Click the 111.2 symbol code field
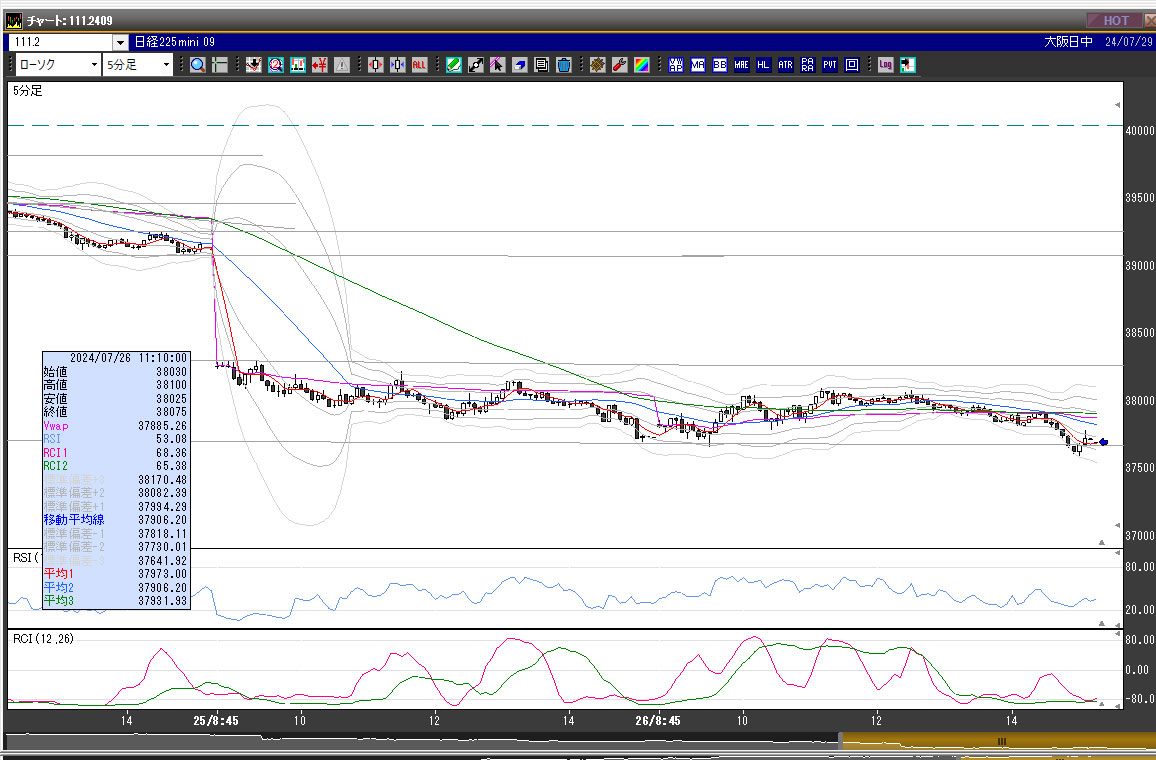This screenshot has height=760, width=1156. click(60, 42)
